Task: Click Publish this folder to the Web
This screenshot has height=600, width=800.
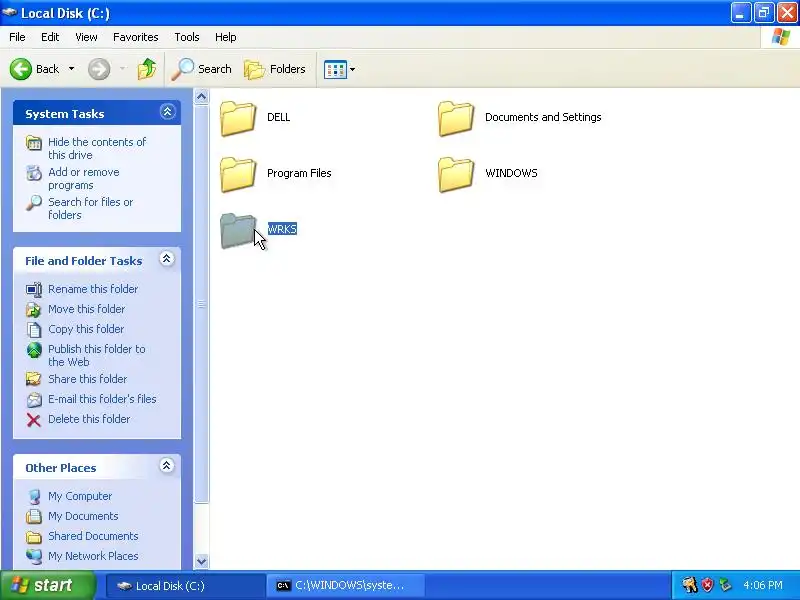Action: click(97, 356)
